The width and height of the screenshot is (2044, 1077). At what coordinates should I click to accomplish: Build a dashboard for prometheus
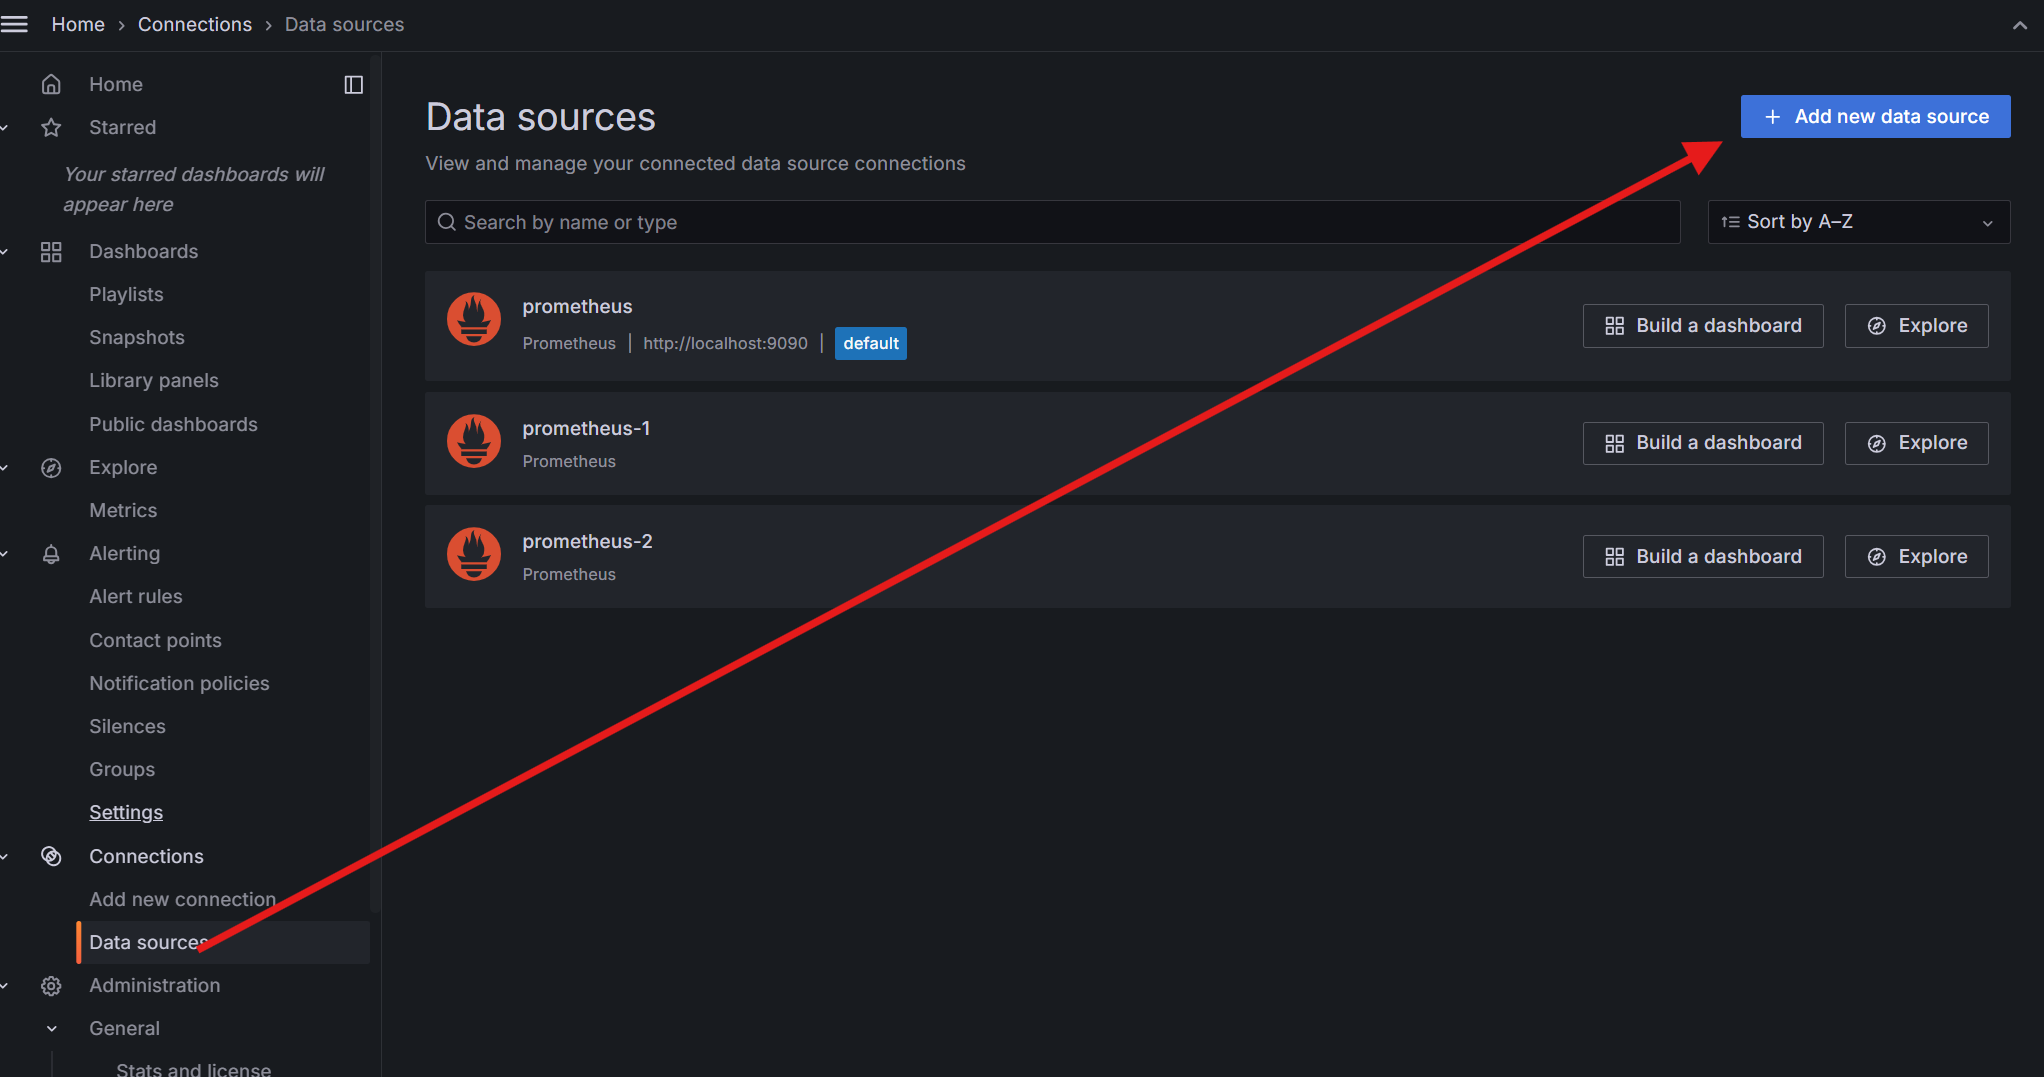tap(1703, 326)
